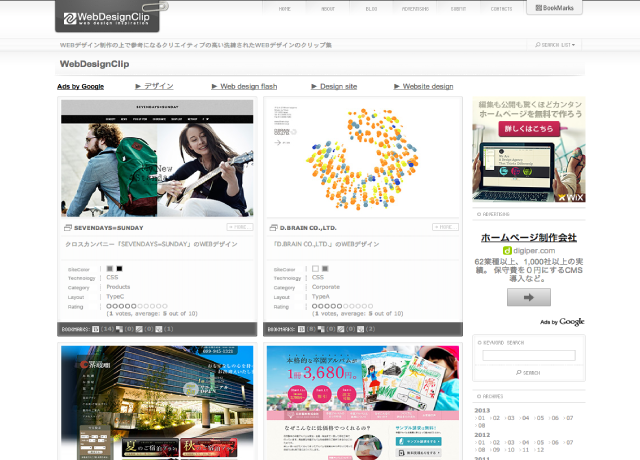Click the Products category link
This screenshot has width=640, height=460.
point(118,287)
